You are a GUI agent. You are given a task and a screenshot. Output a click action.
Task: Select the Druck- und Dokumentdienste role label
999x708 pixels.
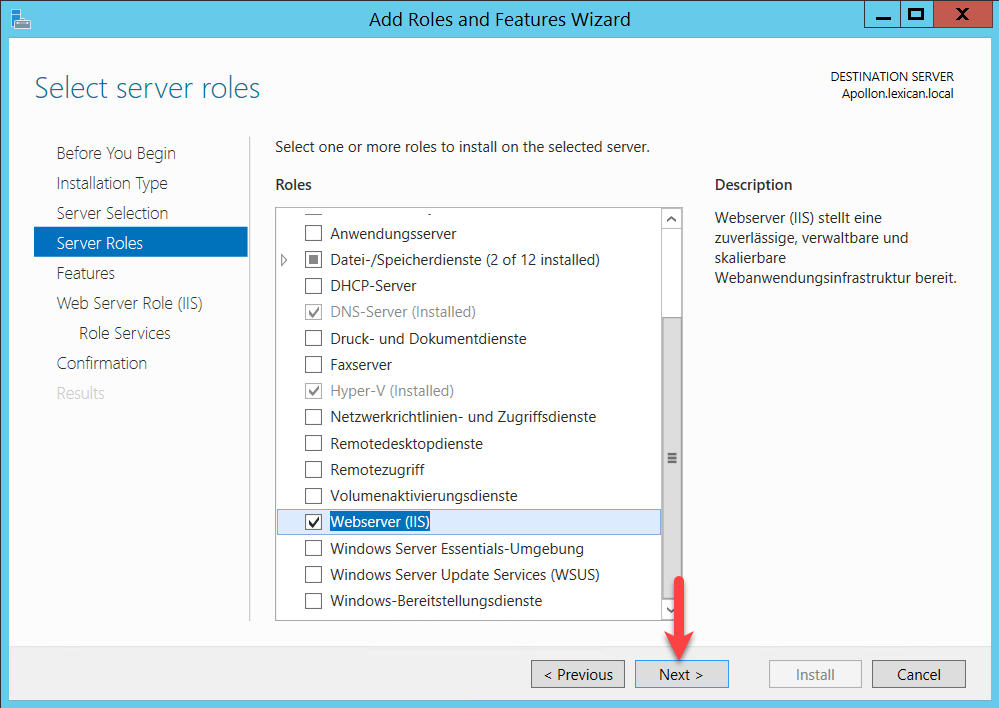428,339
